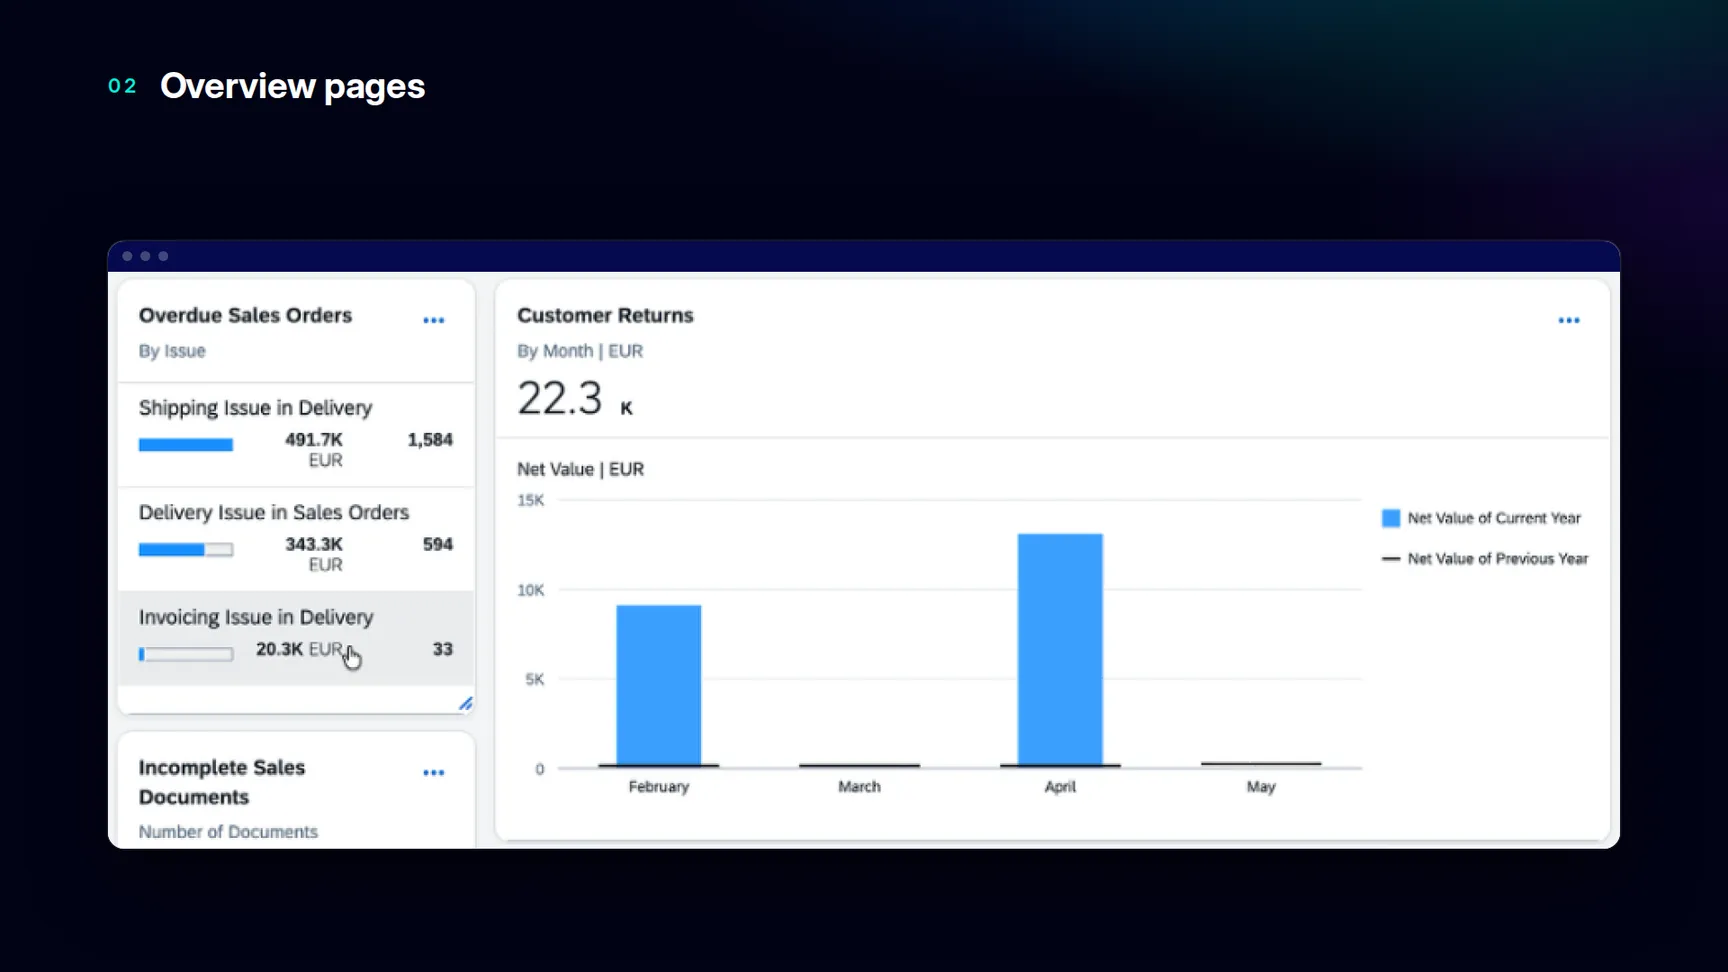Click Shipping Issue progress bar
Viewport: 1728px width, 972px height.
(x=186, y=445)
